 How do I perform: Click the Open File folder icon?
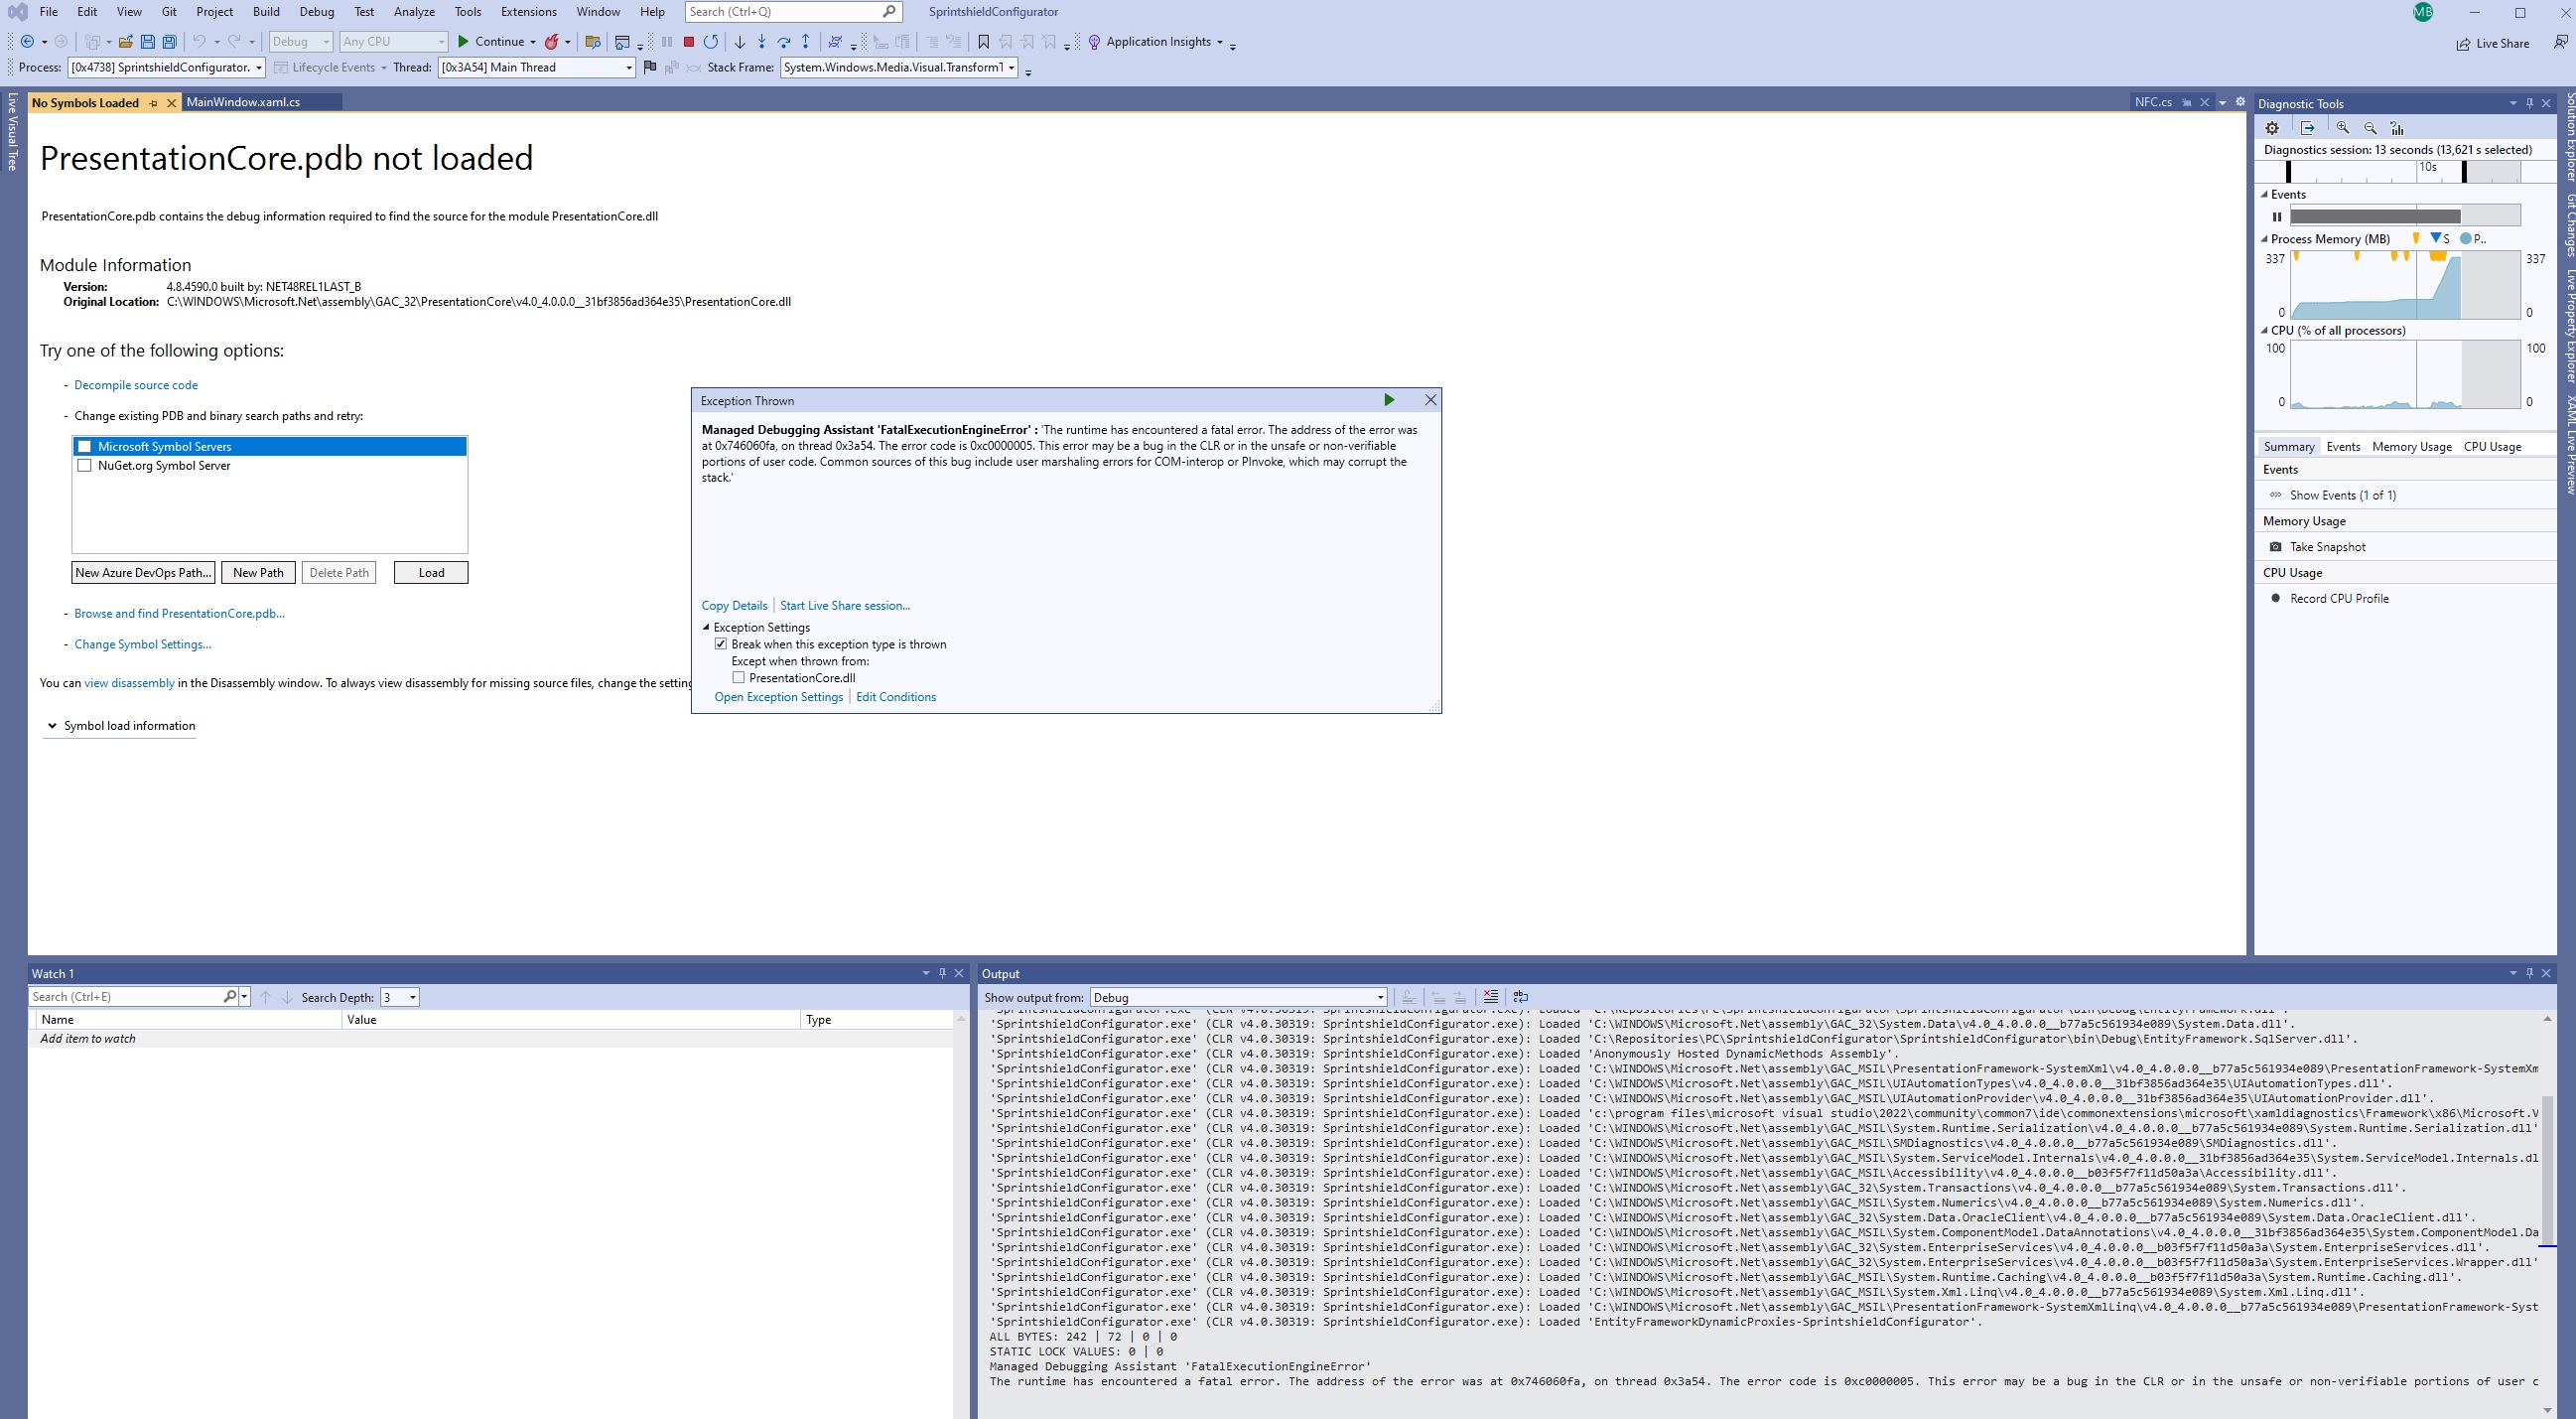tap(126, 42)
